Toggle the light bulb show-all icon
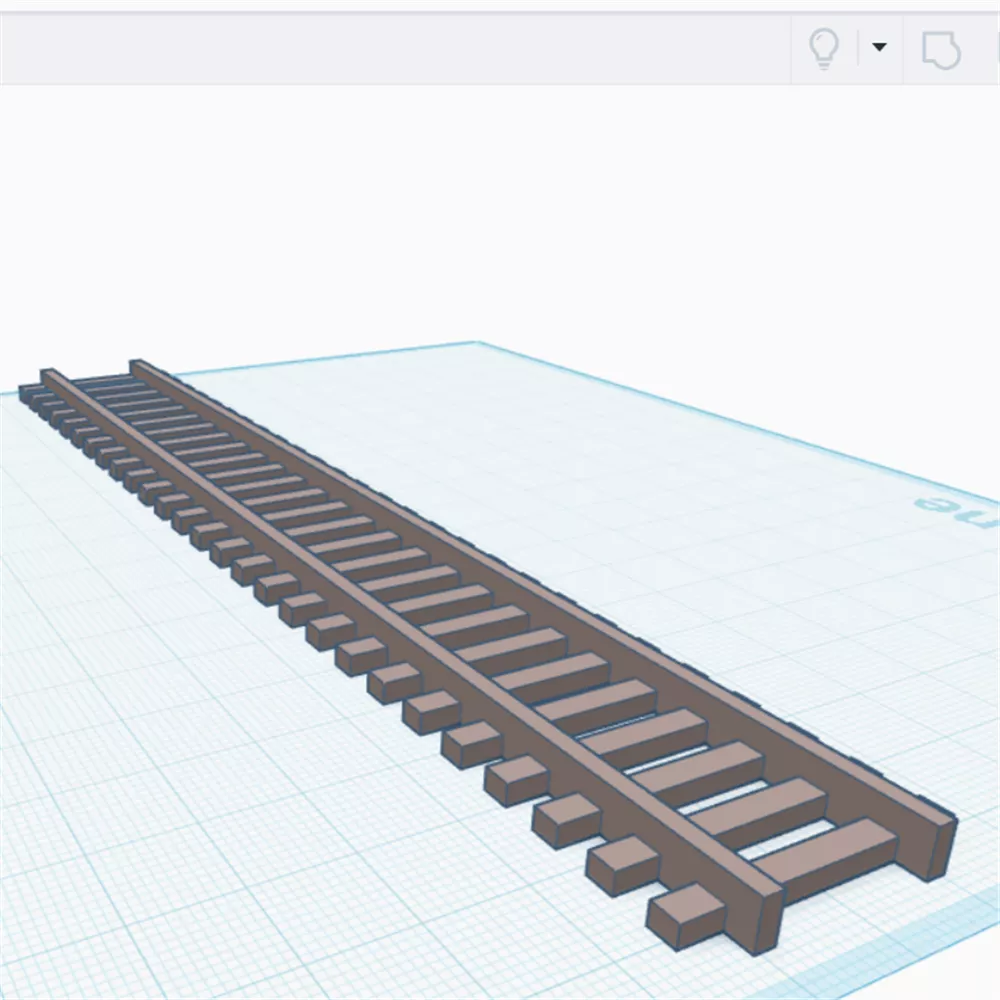Image resolution: width=1000 pixels, height=1000 pixels. (823, 48)
